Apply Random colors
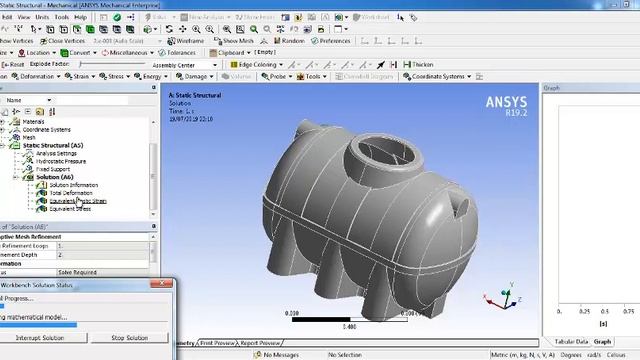Image resolution: width=640 pixels, height=360 pixels. (x=289, y=41)
